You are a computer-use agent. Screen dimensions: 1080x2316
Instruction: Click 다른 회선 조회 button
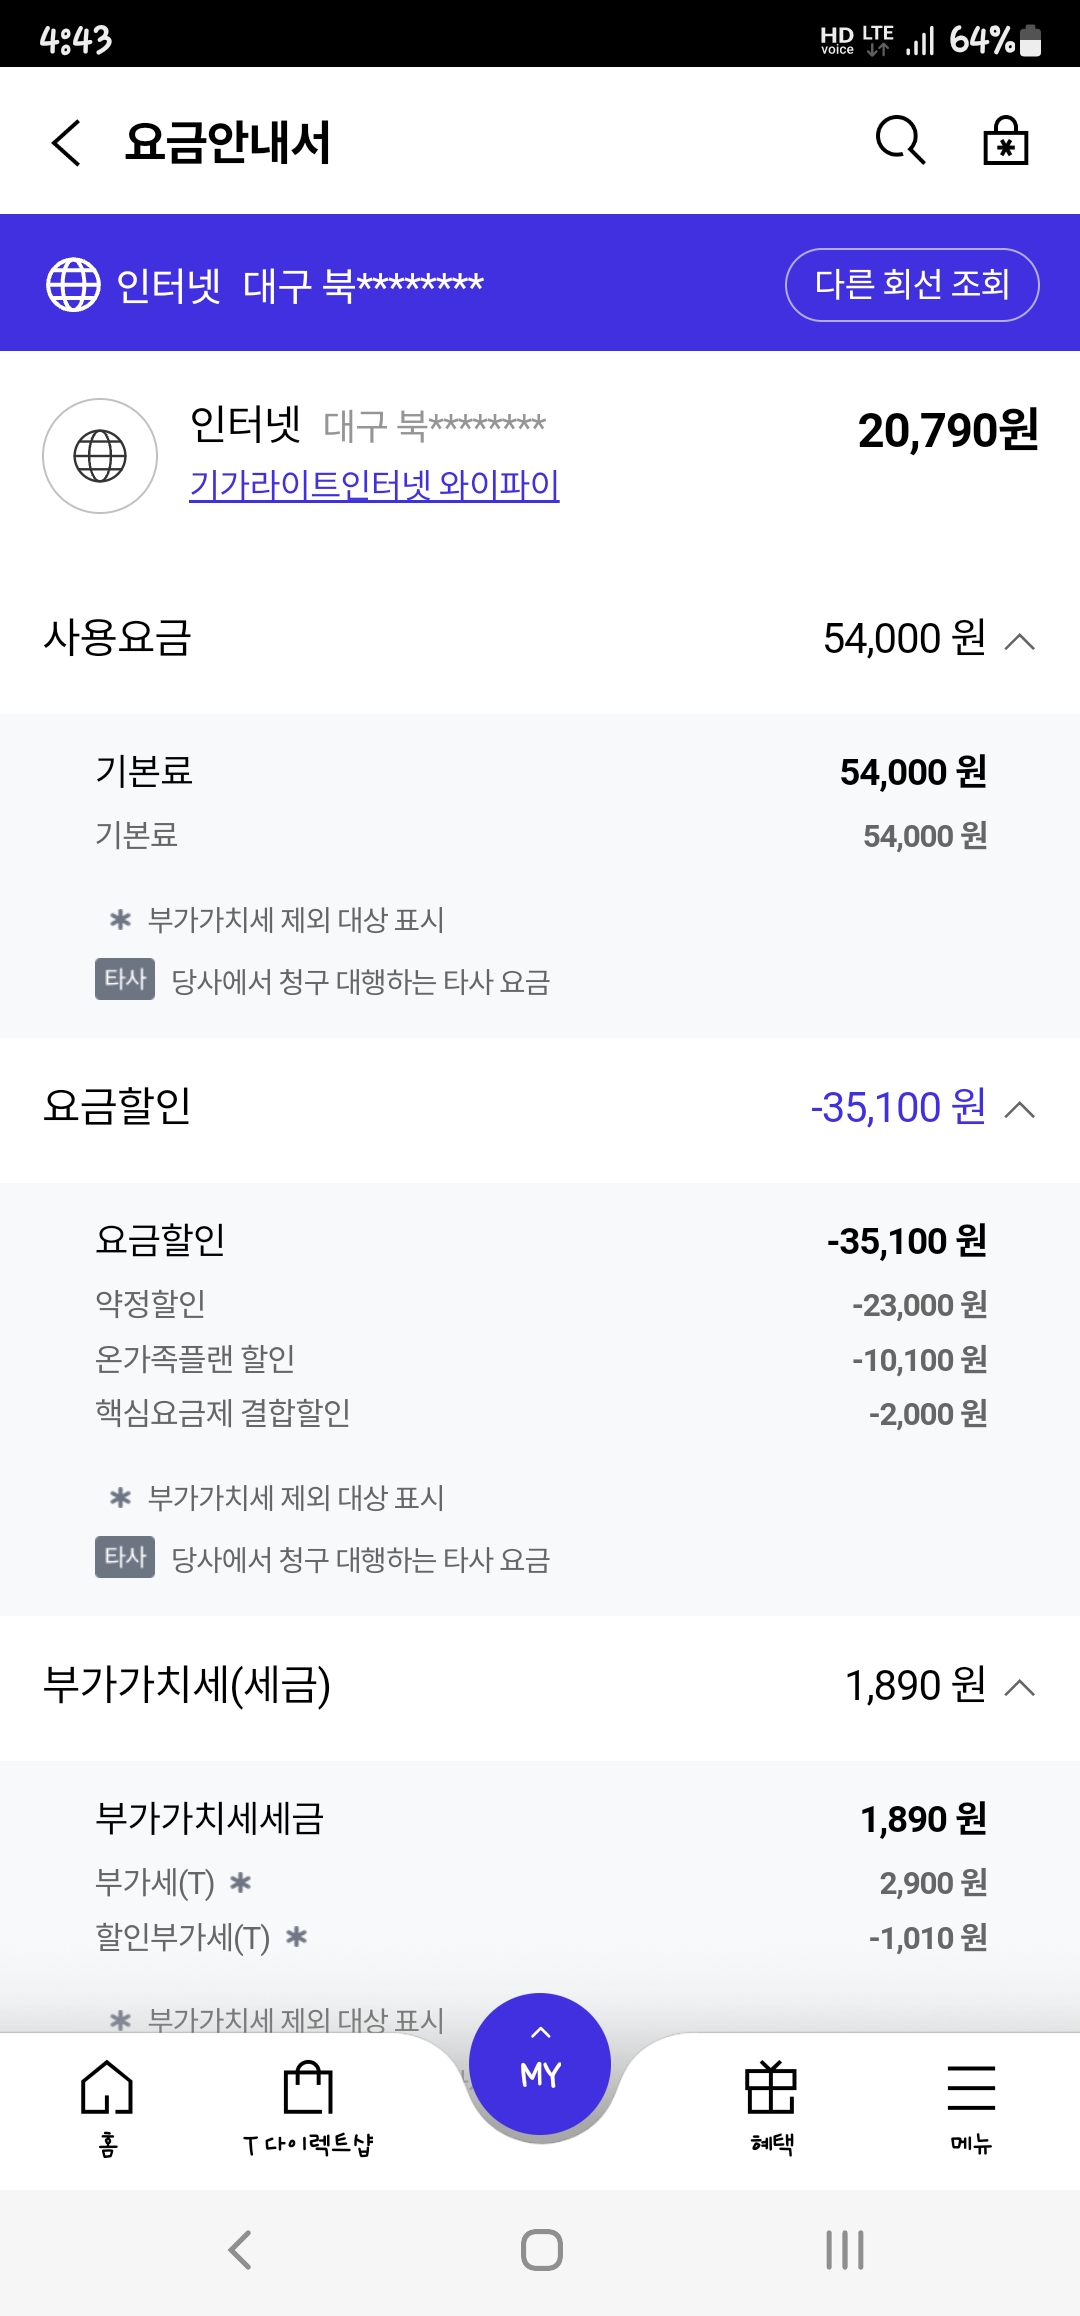tap(912, 285)
